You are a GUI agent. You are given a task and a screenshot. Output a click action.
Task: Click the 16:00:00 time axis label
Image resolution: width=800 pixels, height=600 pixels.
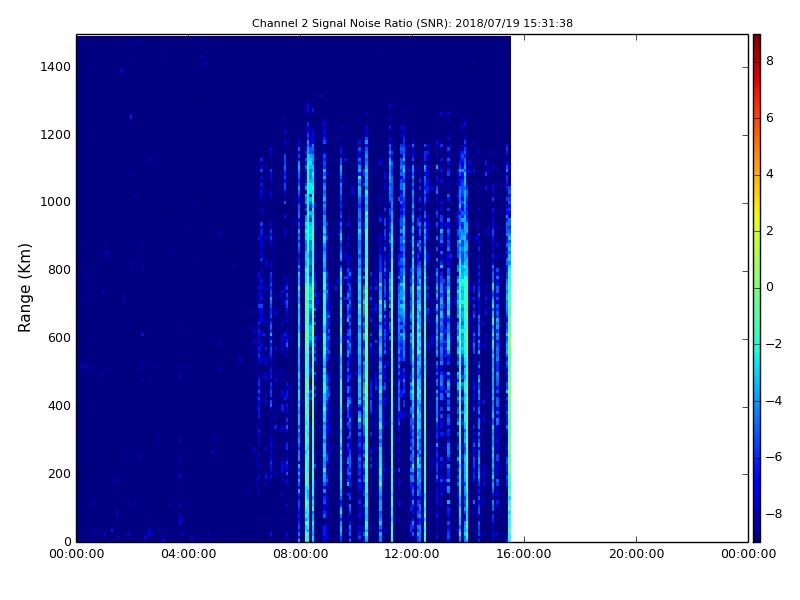(x=524, y=554)
